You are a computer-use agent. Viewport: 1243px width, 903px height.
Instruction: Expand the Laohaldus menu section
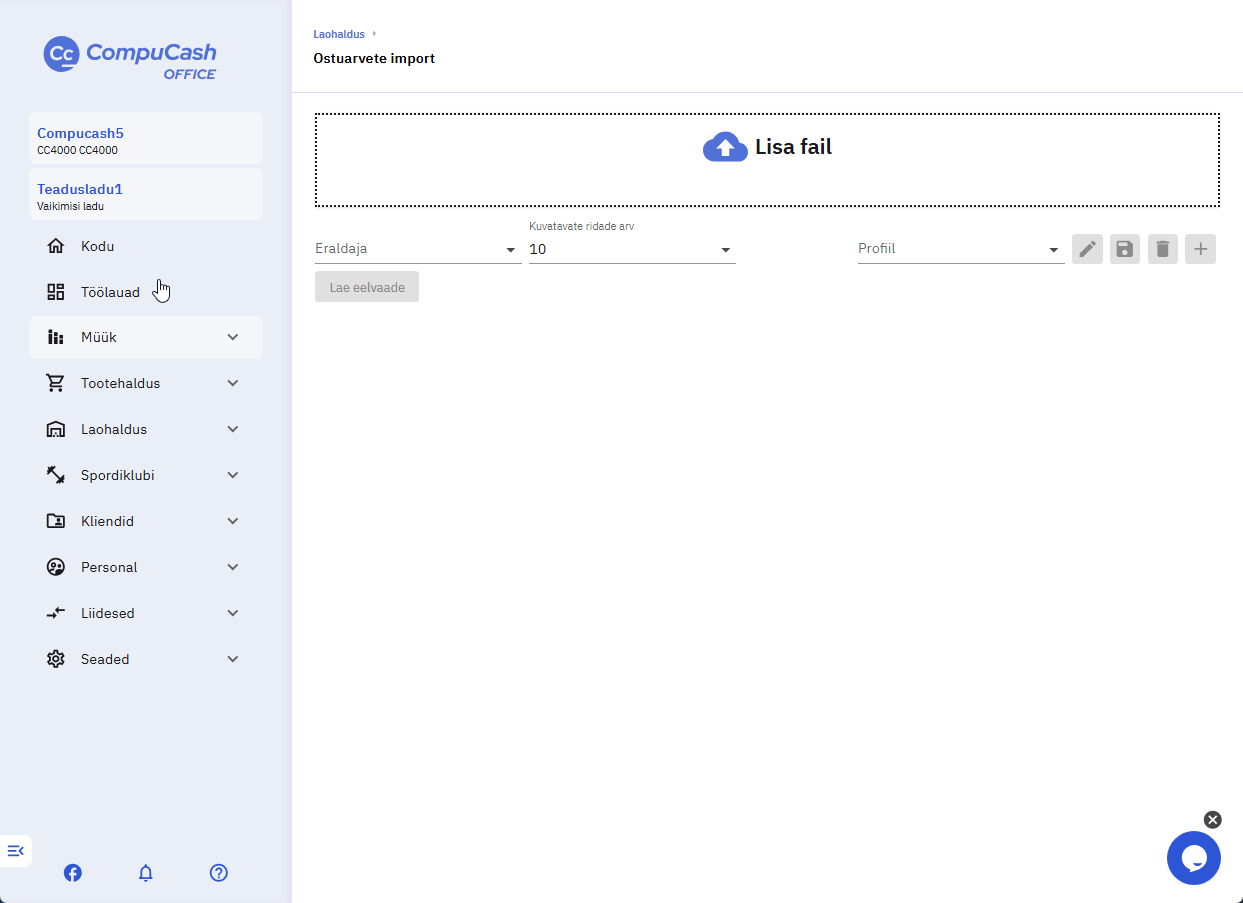coord(146,429)
